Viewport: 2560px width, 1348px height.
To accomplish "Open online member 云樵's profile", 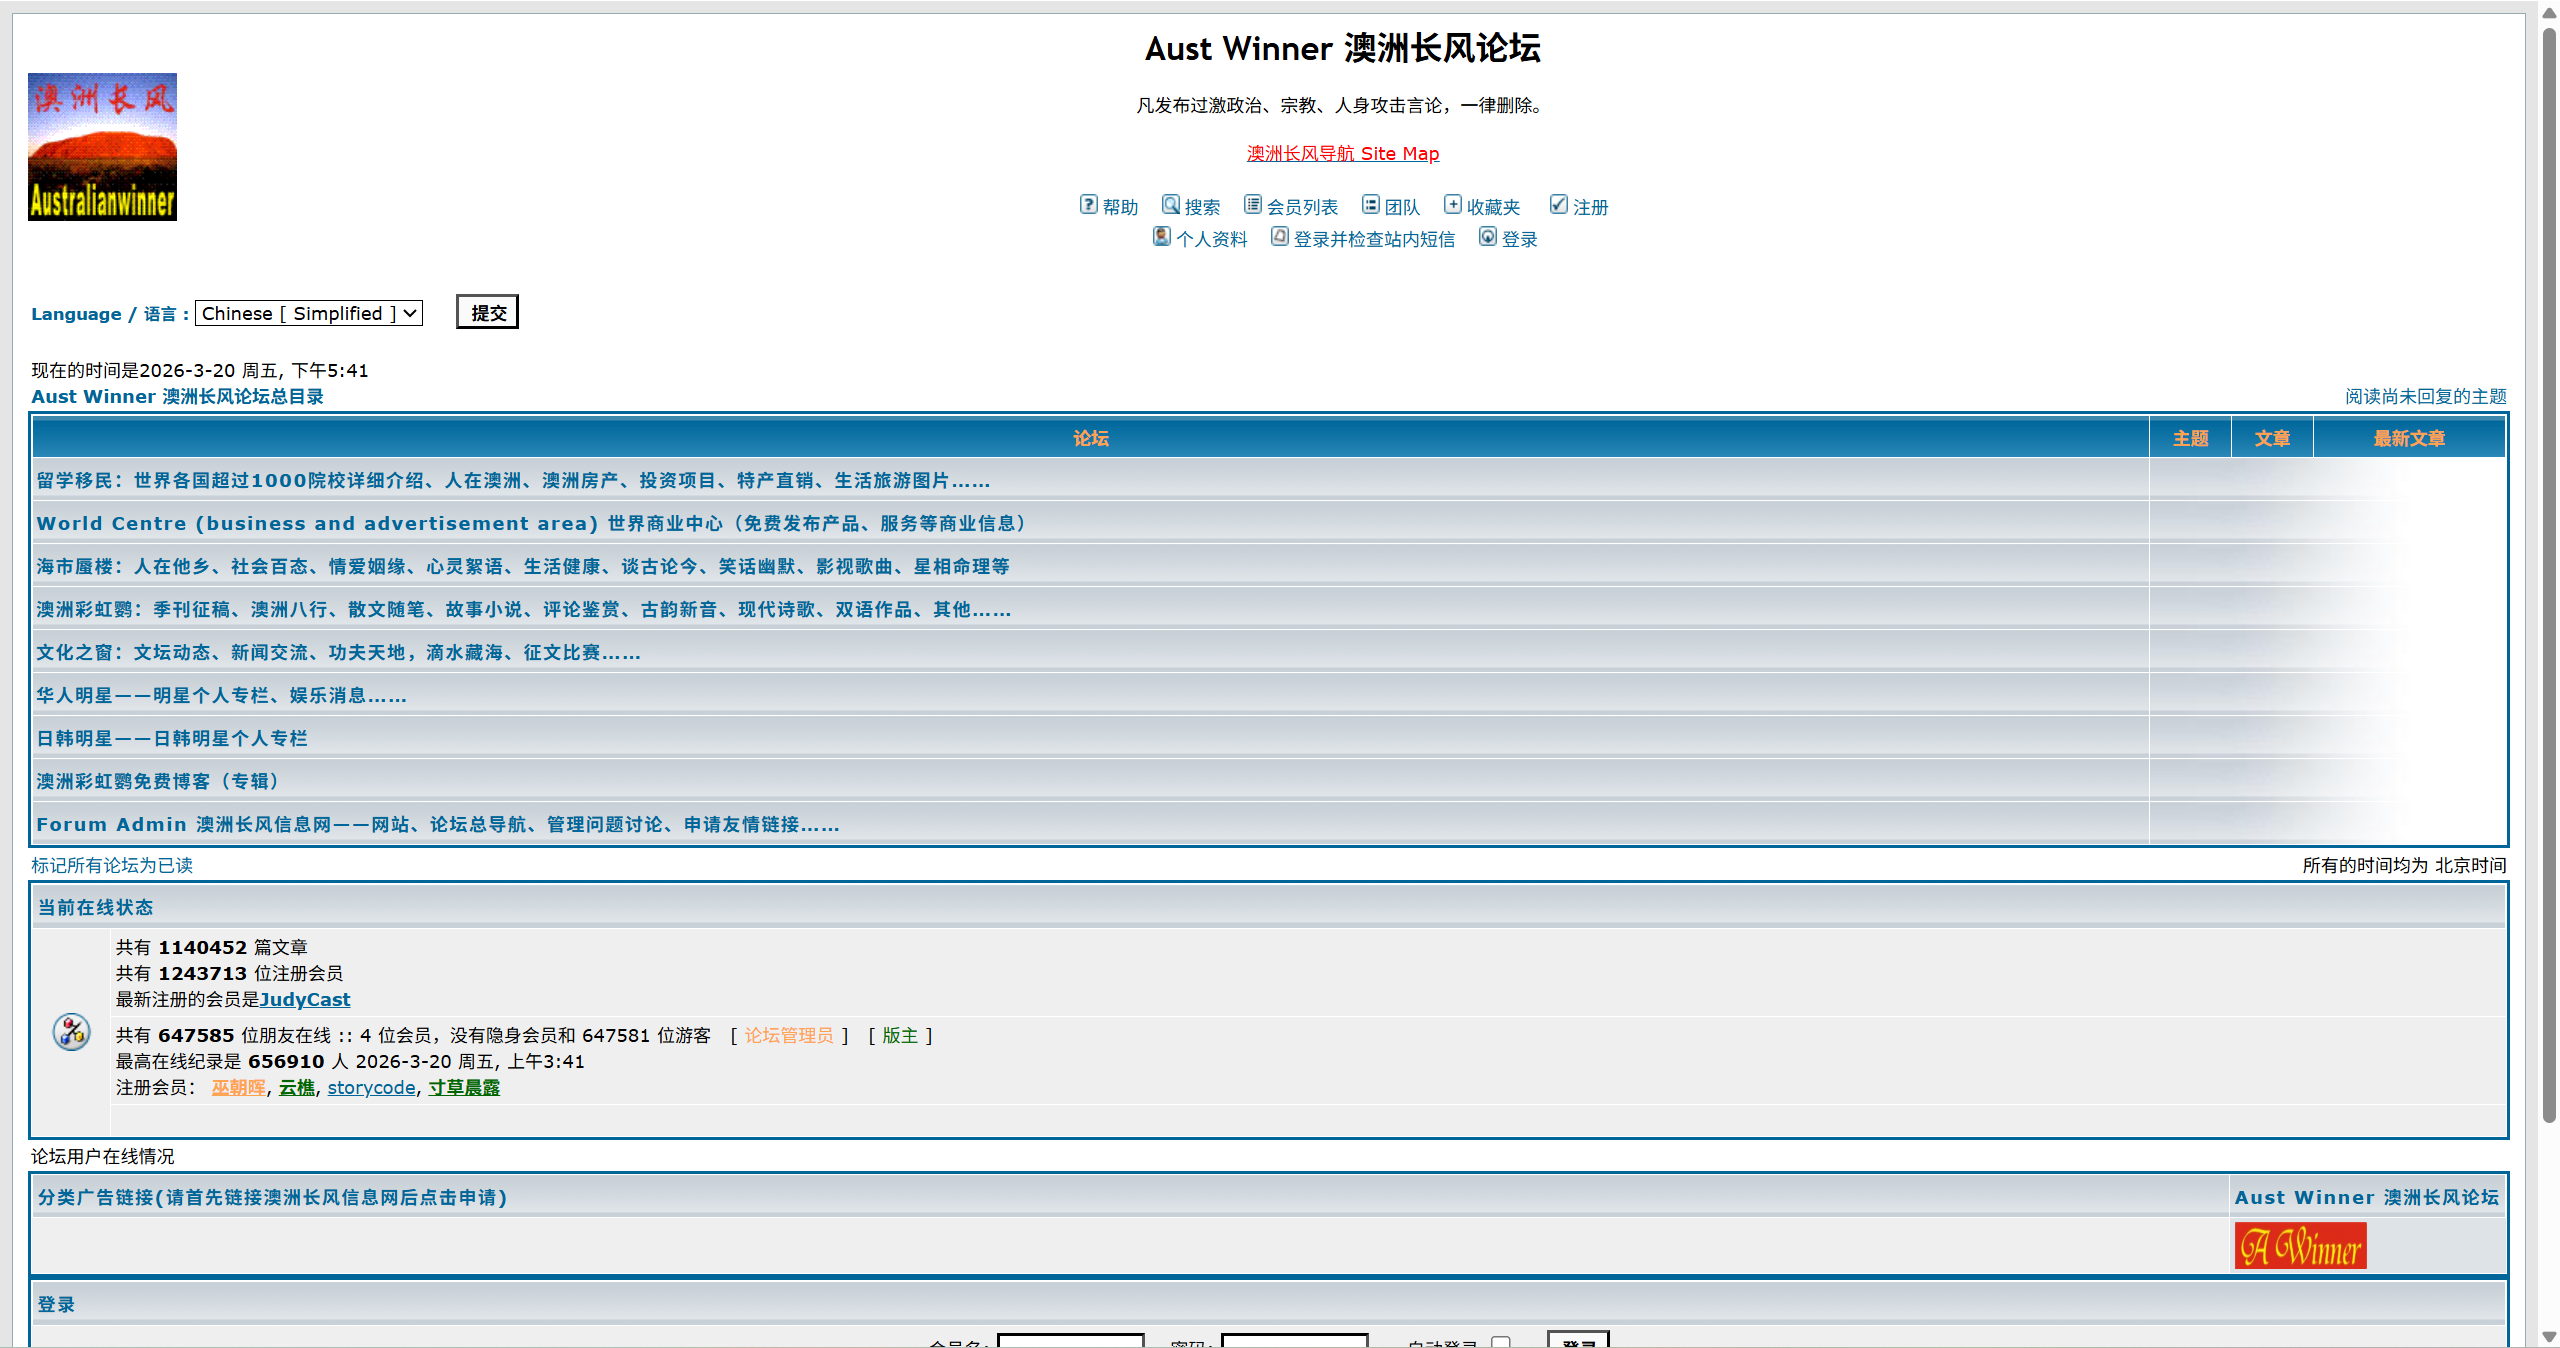I will coord(296,1087).
